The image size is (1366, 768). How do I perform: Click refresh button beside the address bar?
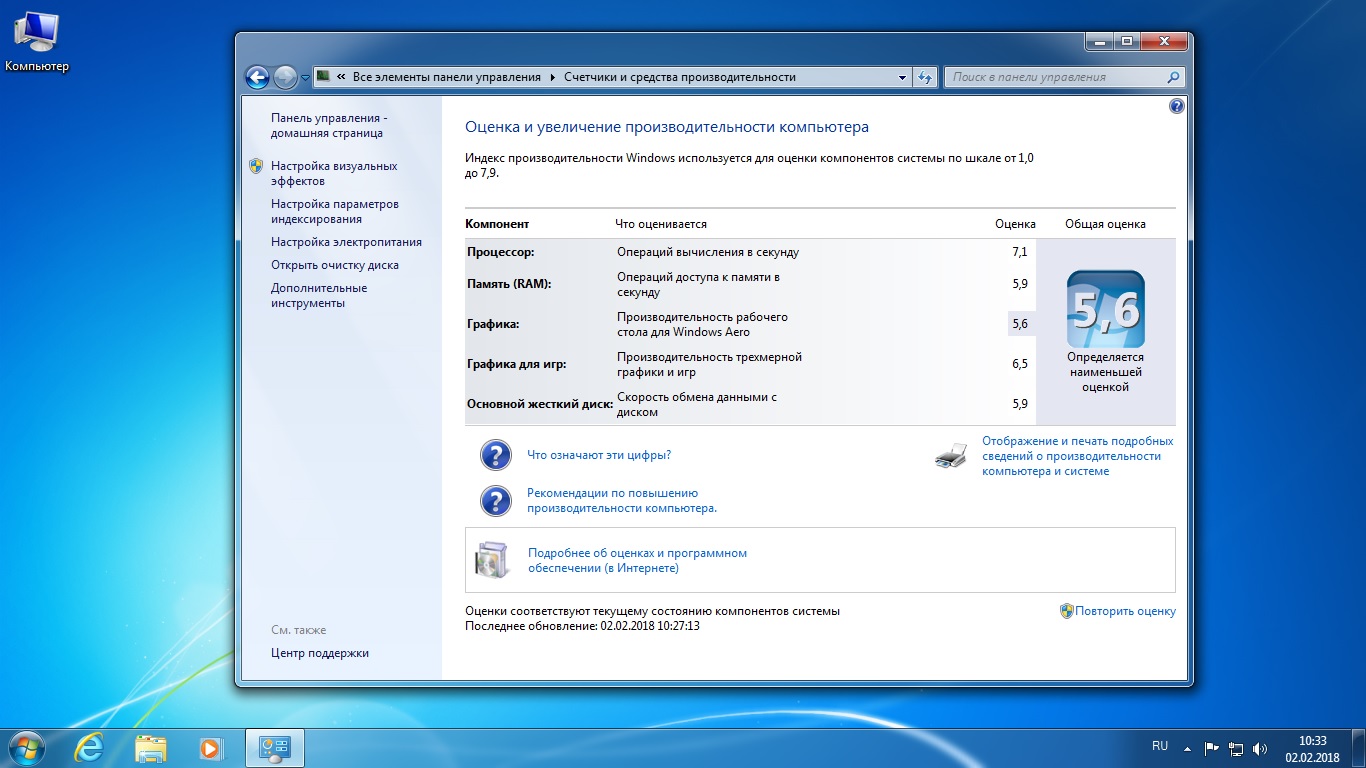(926, 77)
